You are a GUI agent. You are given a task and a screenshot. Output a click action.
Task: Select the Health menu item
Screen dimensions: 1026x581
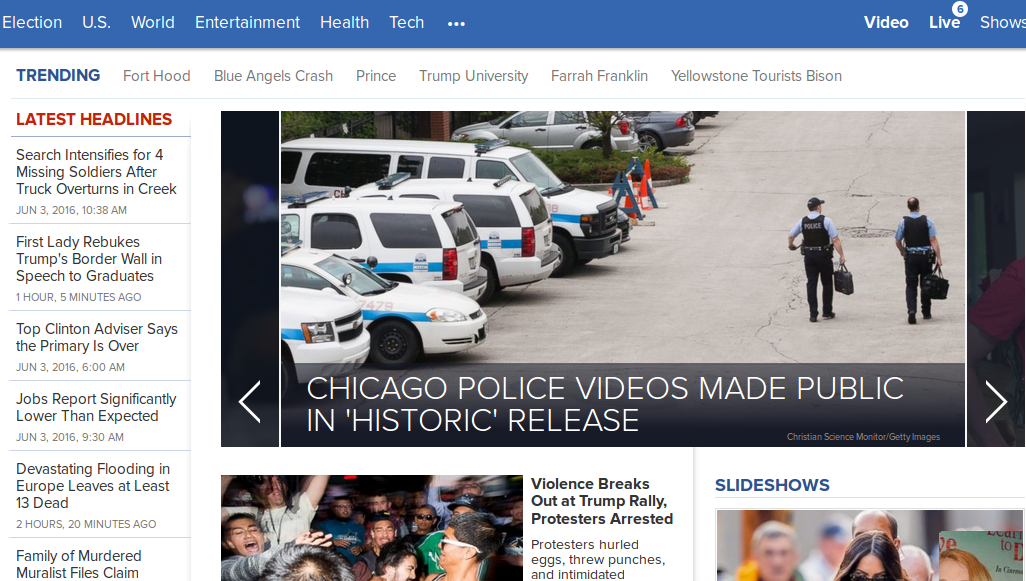[344, 22]
